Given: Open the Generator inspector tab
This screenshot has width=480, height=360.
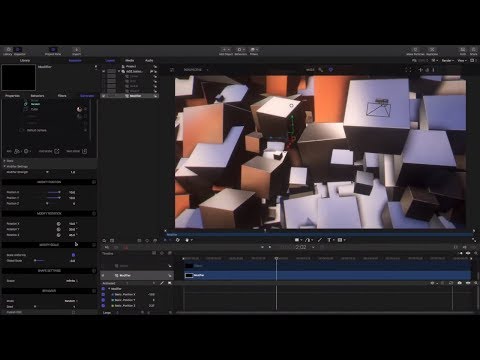Looking at the screenshot, I should coord(87,96).
